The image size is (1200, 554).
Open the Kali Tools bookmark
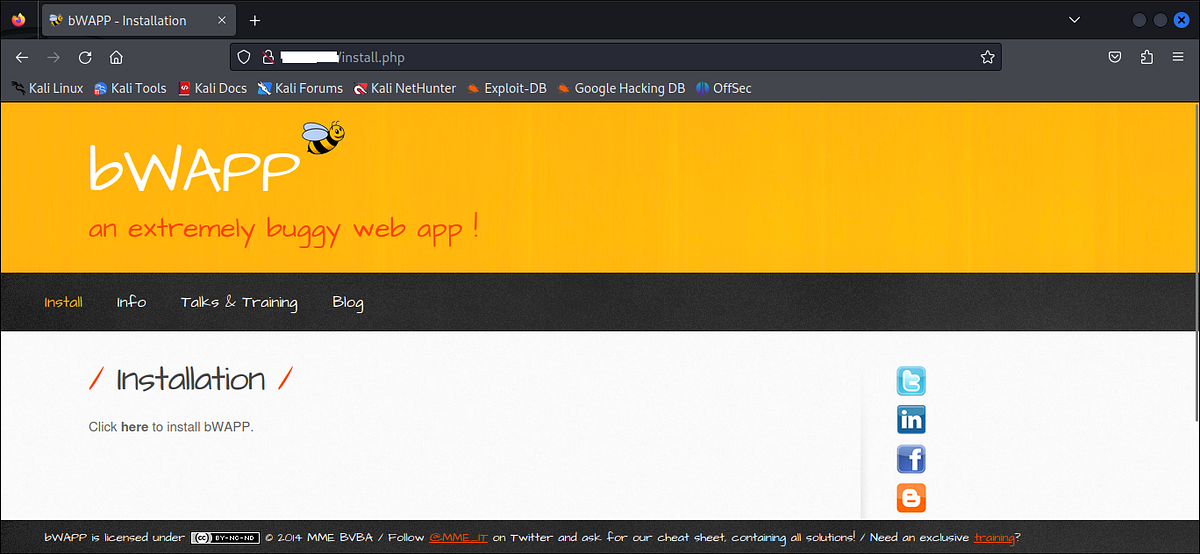pyautogui.click(x=130, y=88)
